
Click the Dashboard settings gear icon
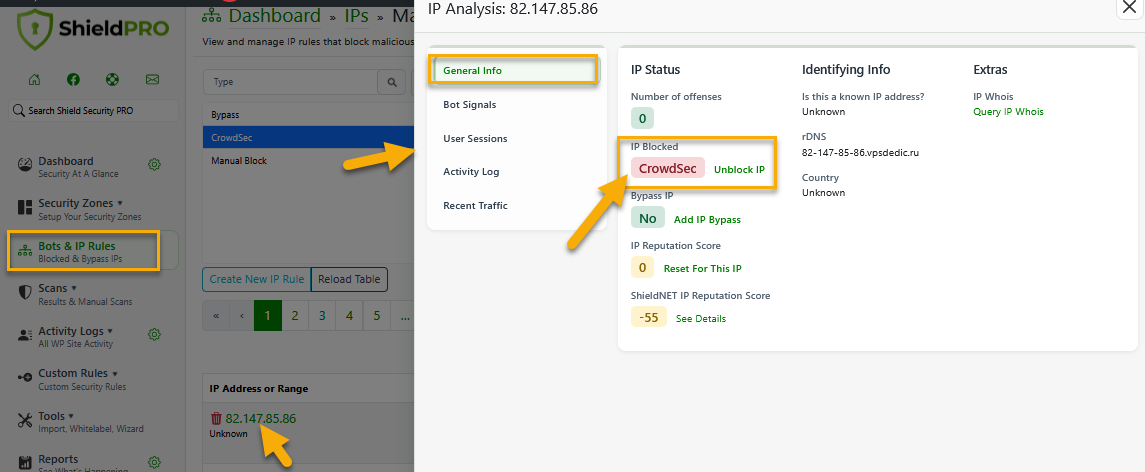tap(154, 164)
